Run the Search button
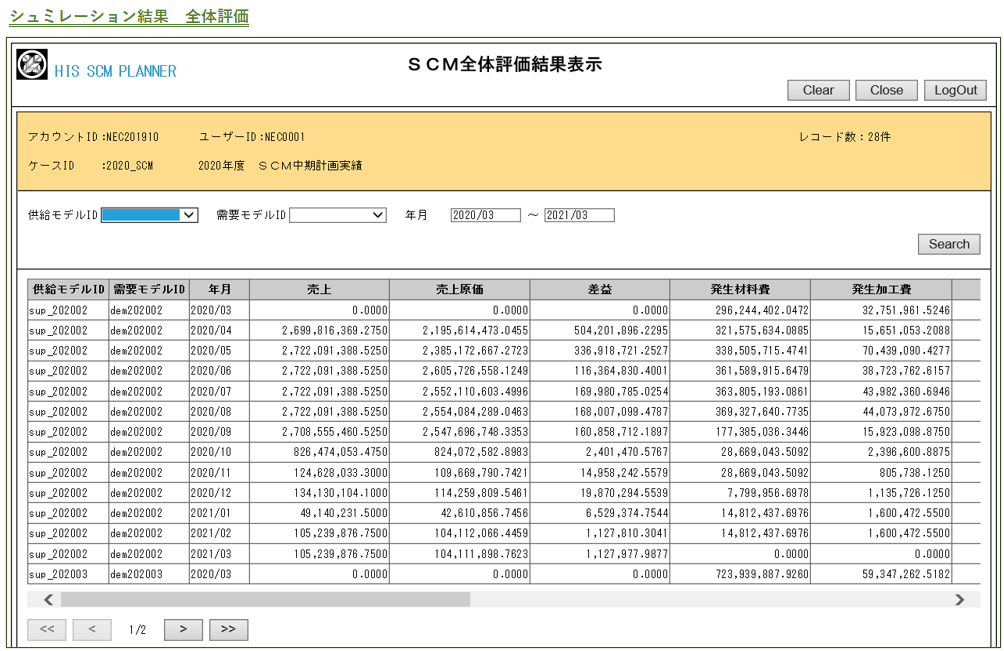 [x=948, y=244]
